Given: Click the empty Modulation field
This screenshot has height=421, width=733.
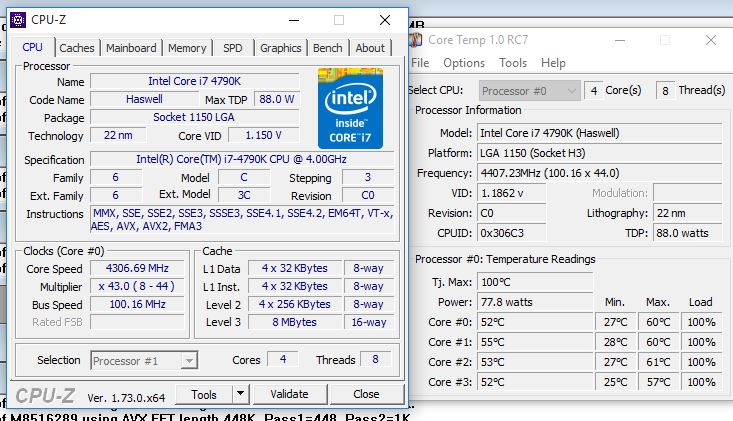Looking at the screenshot, I should click(688, 193).
